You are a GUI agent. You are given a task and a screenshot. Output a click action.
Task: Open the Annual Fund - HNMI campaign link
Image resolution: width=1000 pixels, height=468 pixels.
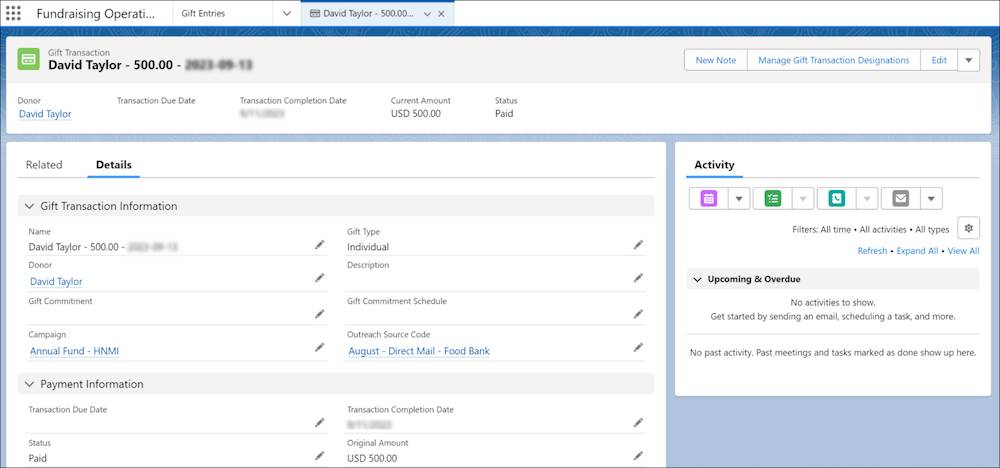(x=74, y=351)
